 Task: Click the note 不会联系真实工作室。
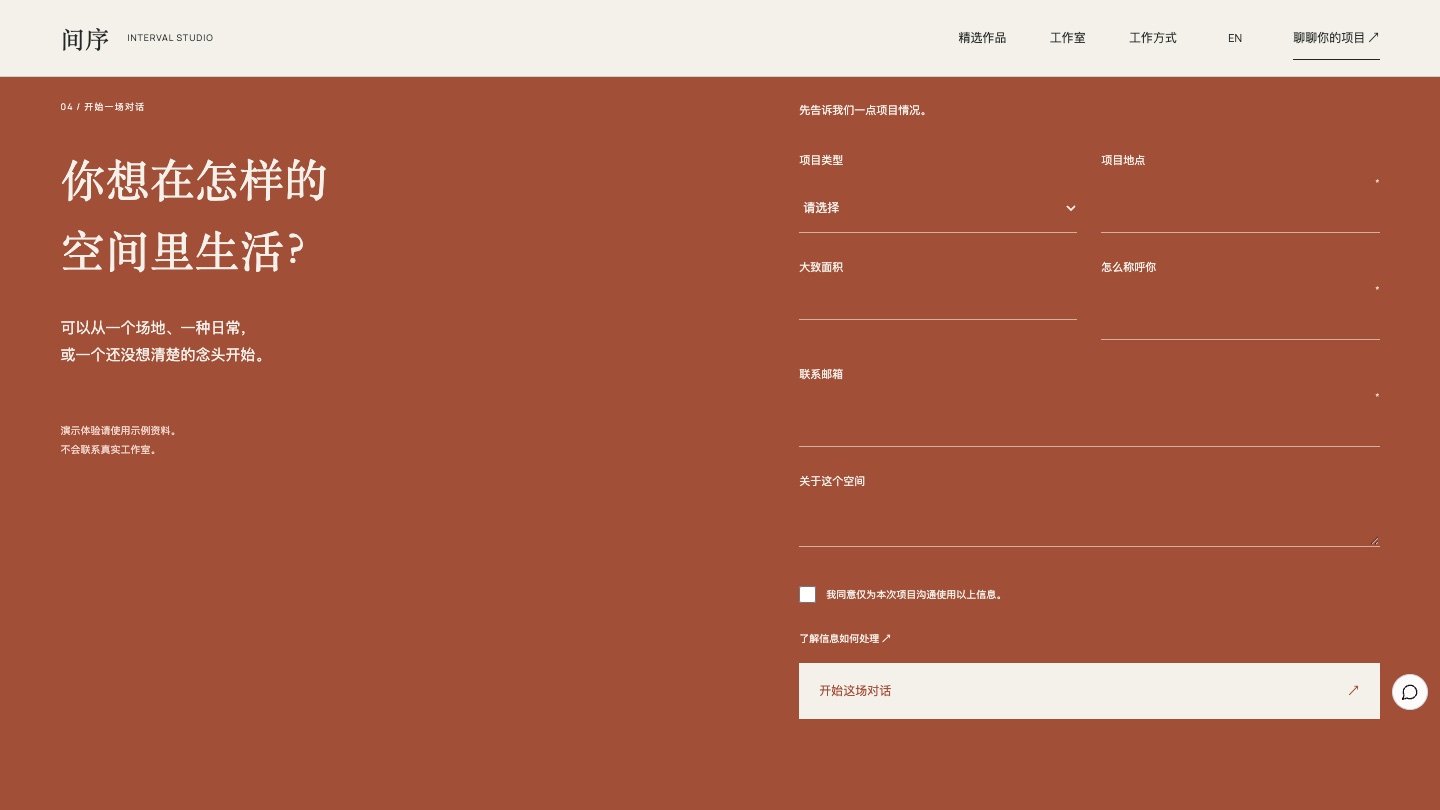point(109,450)
